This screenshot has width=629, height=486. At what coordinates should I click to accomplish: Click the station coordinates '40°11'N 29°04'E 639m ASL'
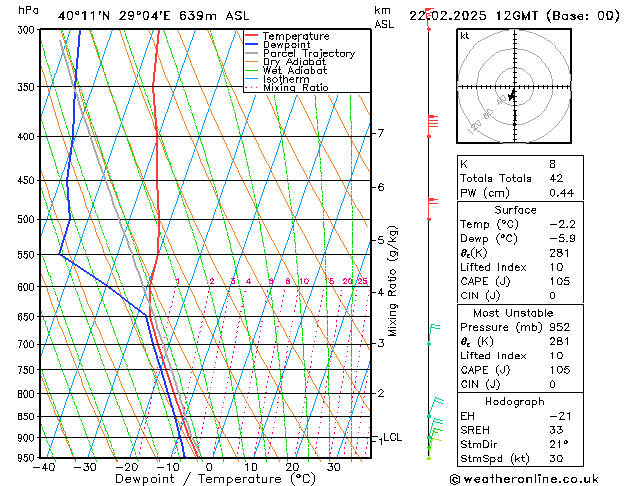click(153, 16)
